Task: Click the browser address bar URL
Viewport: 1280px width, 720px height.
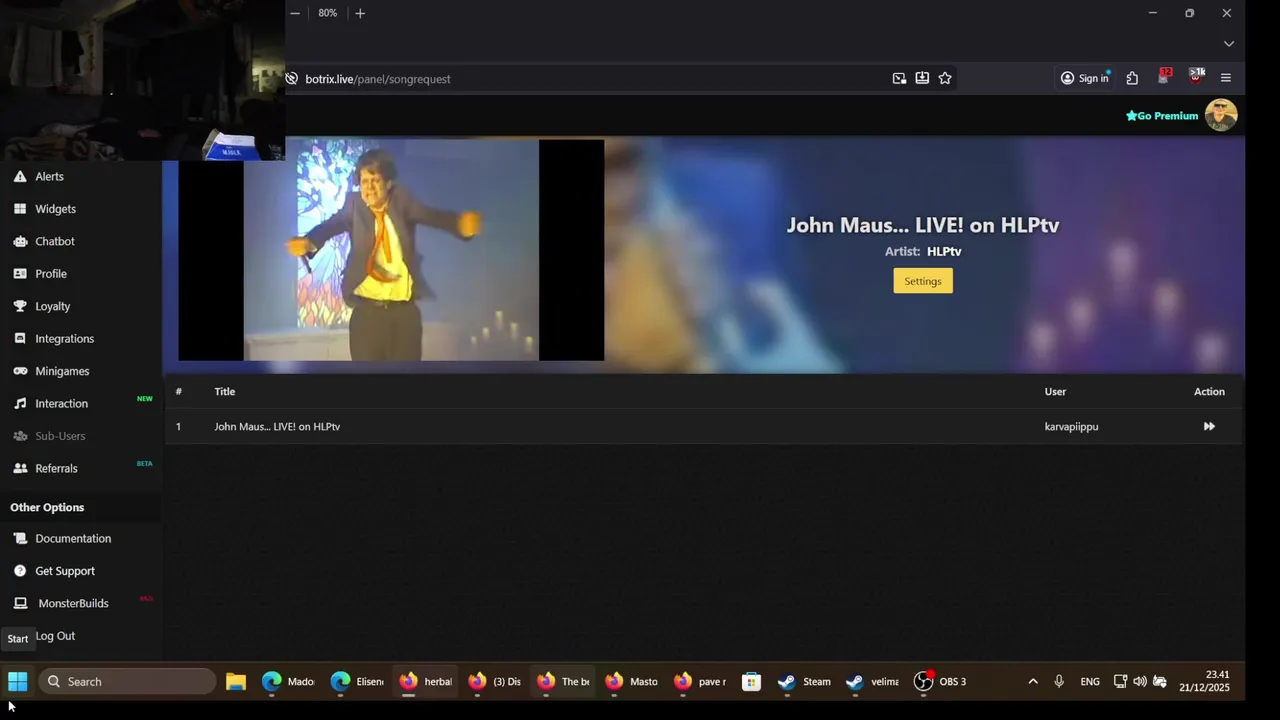Action: coord(378,79)
